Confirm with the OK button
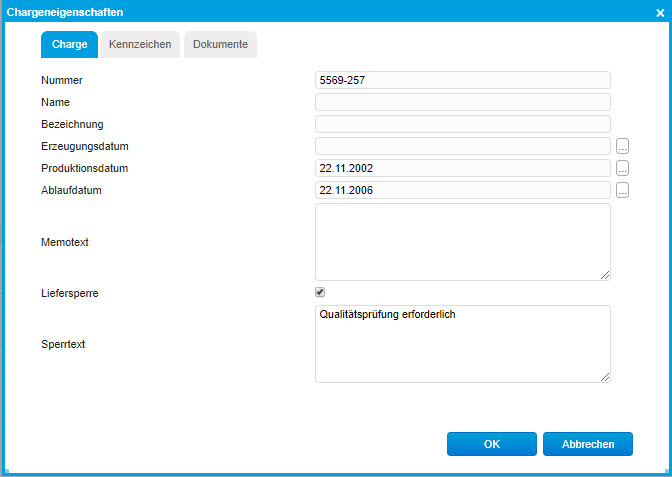The height and width of the screenshot is (477, 672). pyautogui.click(x=491, y=444)
